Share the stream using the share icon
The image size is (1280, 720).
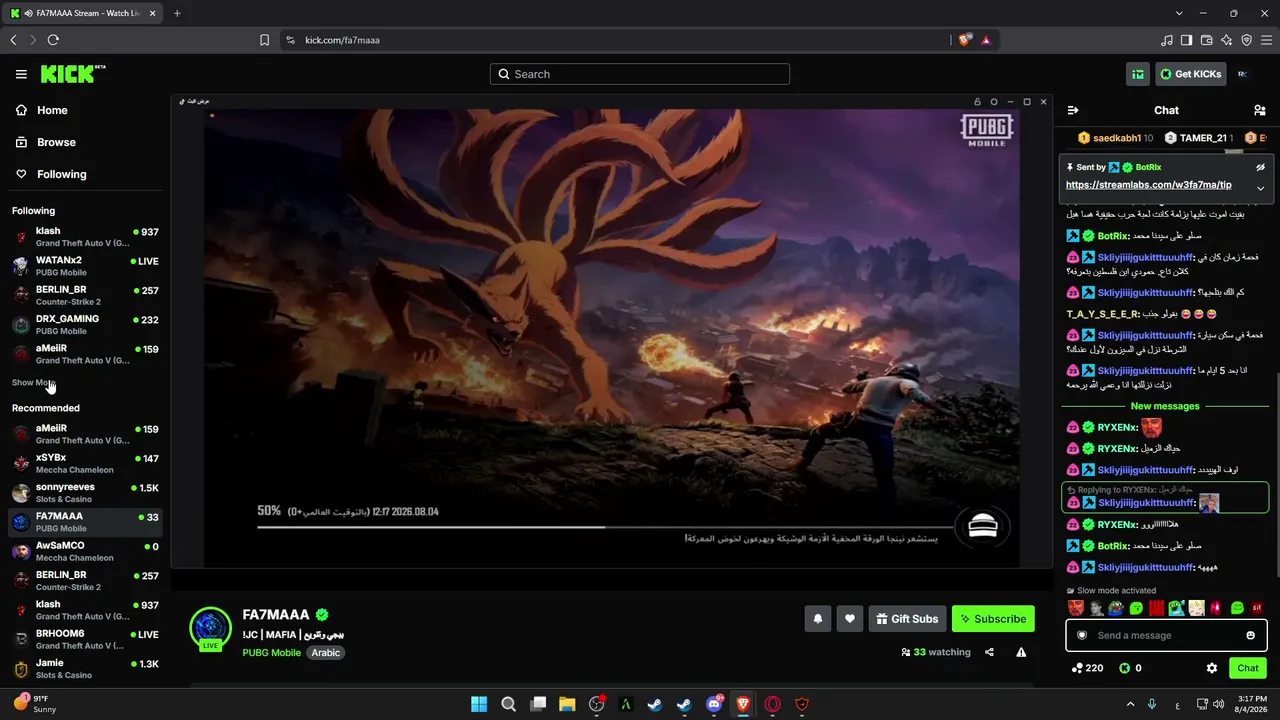tap(989, 652)
